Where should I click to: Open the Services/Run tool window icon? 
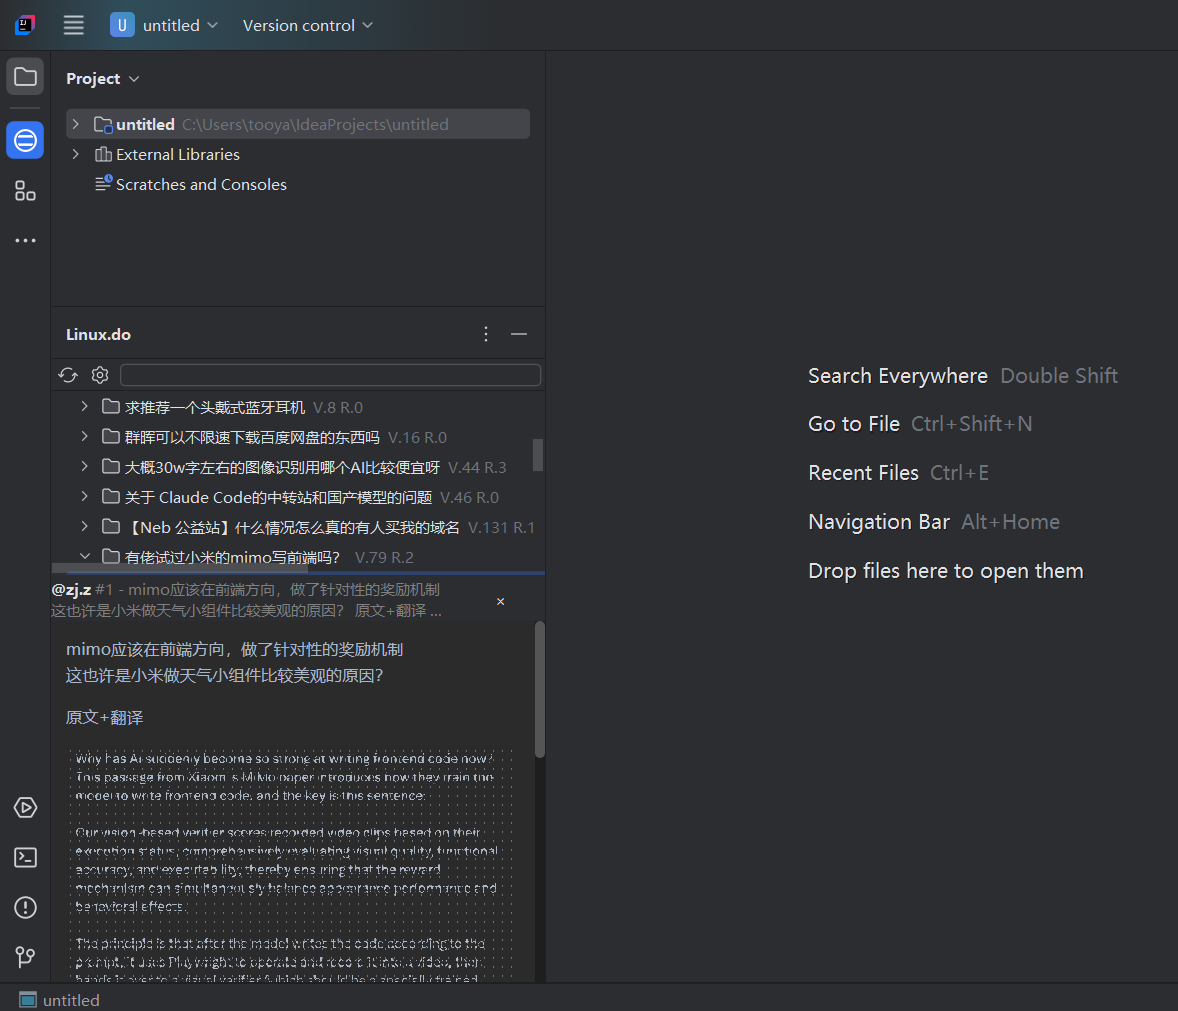click(25, 807)
